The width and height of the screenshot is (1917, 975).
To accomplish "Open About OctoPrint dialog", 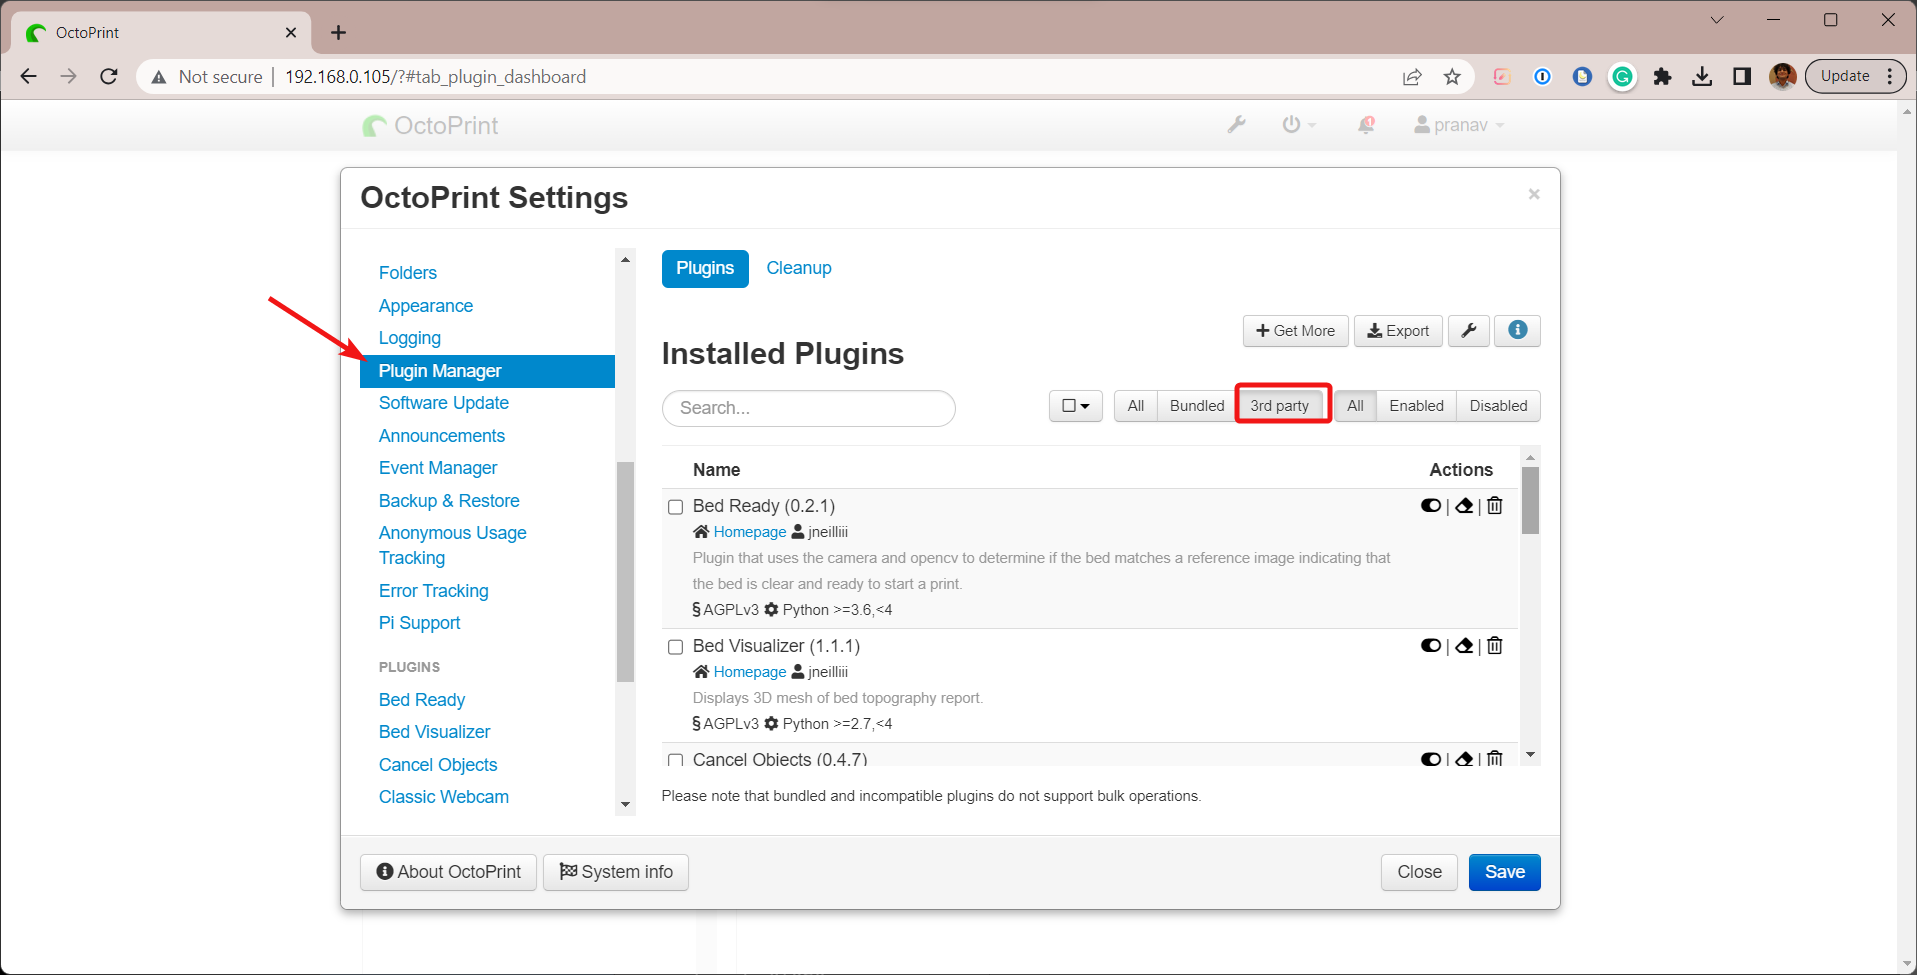I will click(448, 872).
